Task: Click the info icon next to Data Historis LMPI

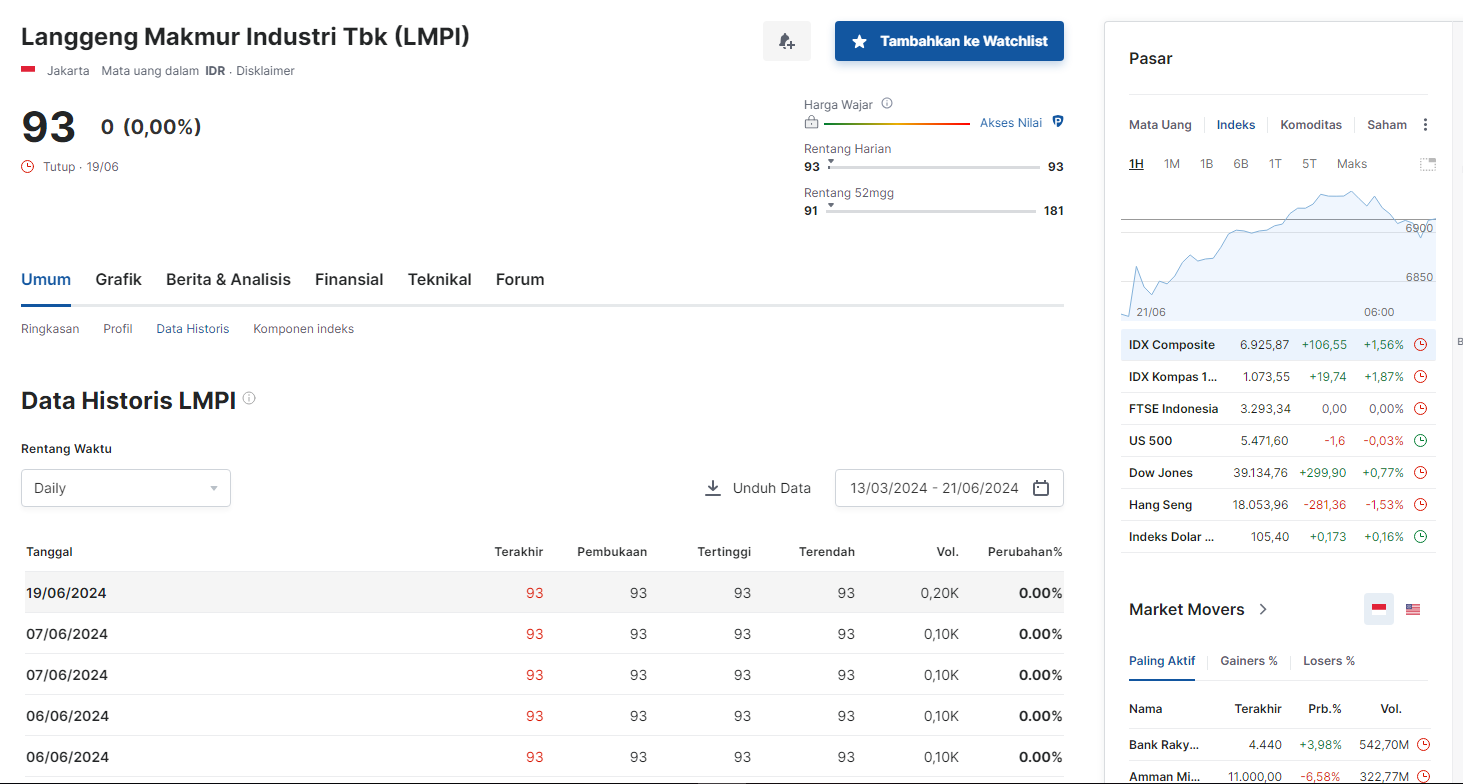Action: pyautogui.click(x=249, y=398)
